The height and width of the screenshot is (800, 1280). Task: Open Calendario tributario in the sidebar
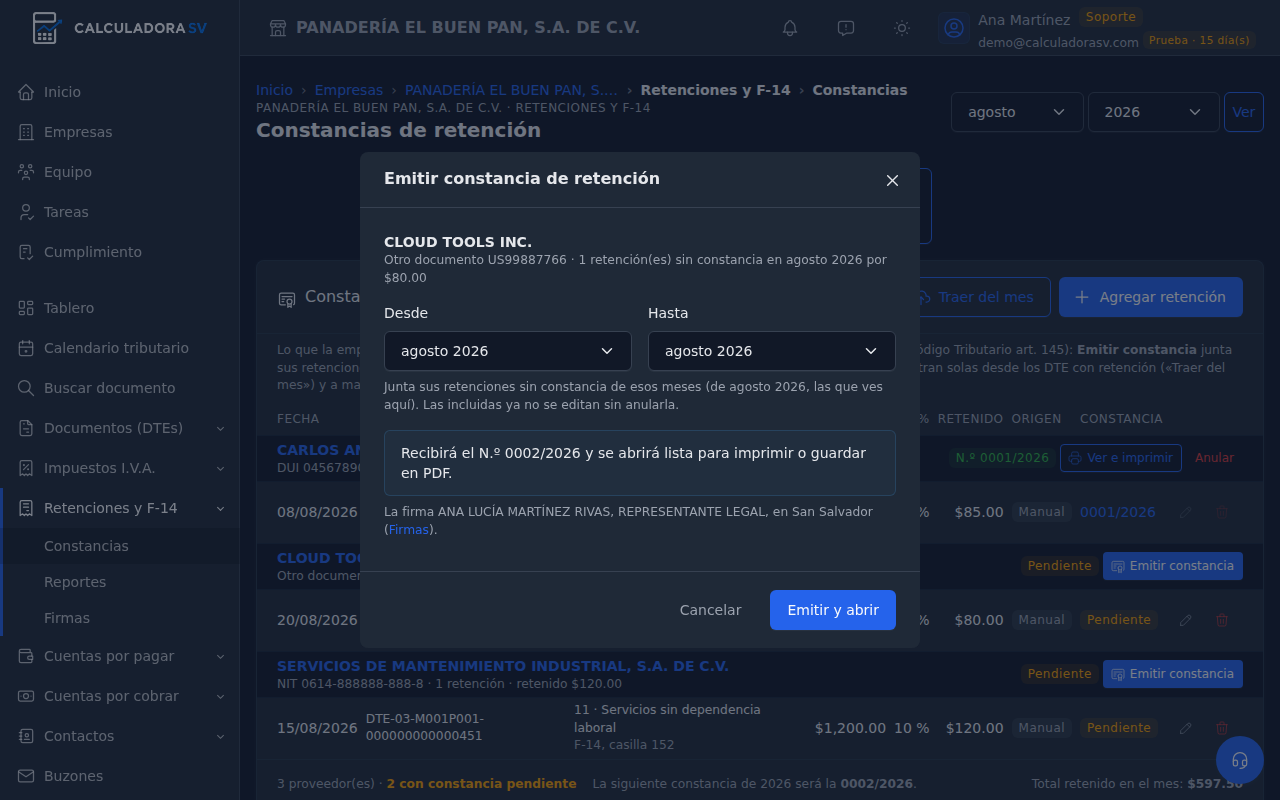[120, 348]
